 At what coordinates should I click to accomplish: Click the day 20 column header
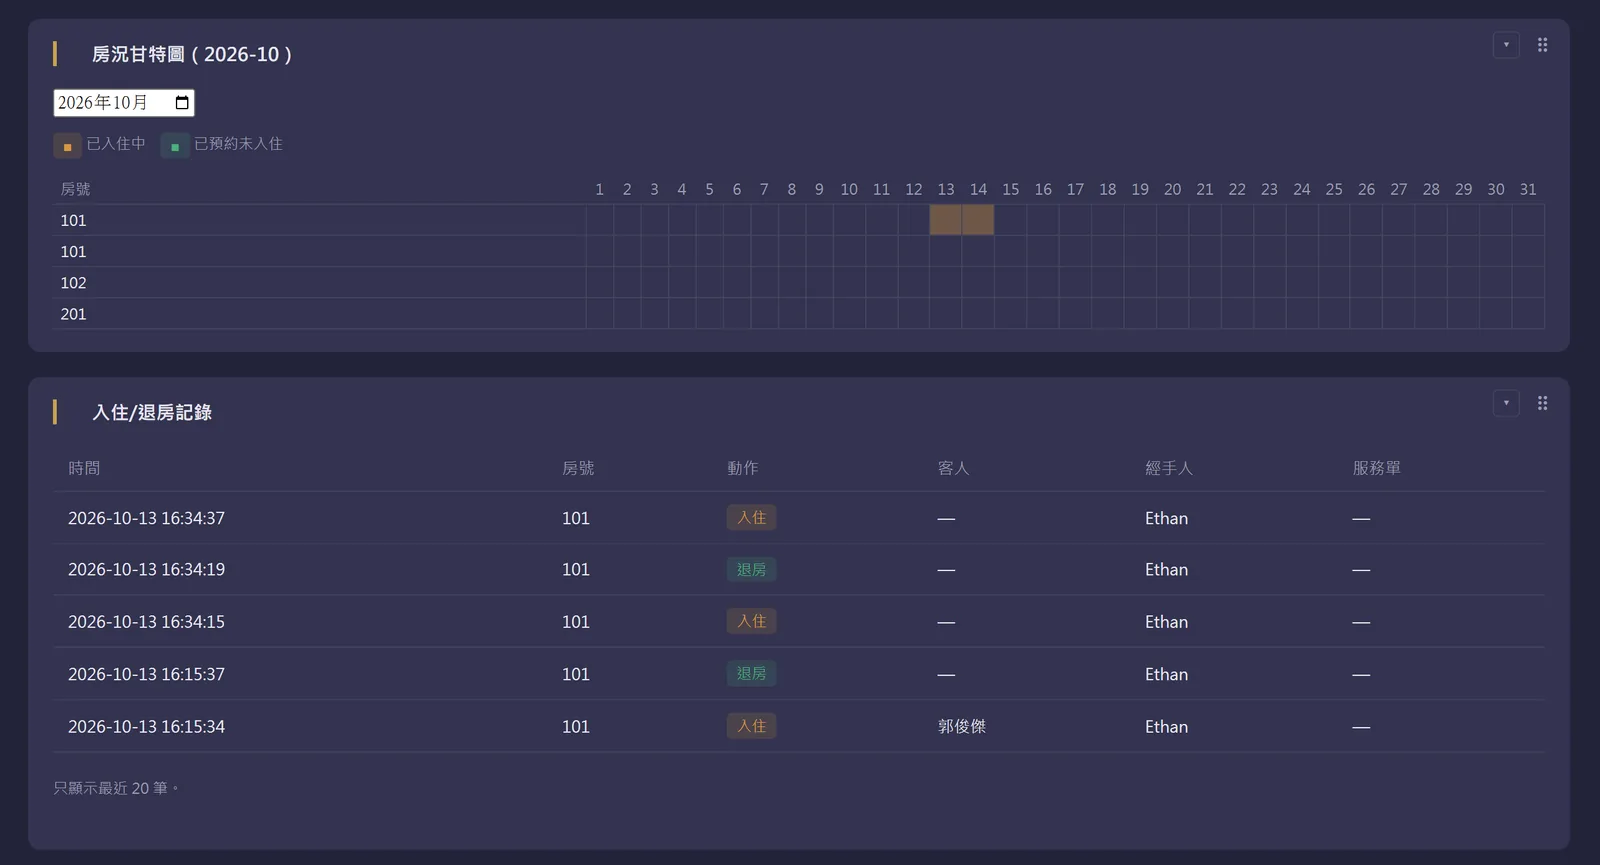point(1172,189)
